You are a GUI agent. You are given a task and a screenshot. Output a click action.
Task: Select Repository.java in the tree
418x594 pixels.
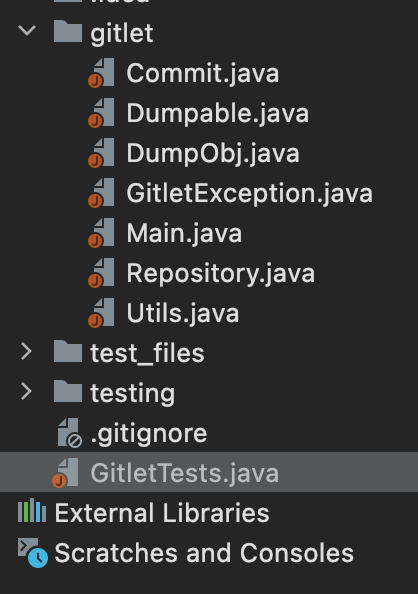221,274
